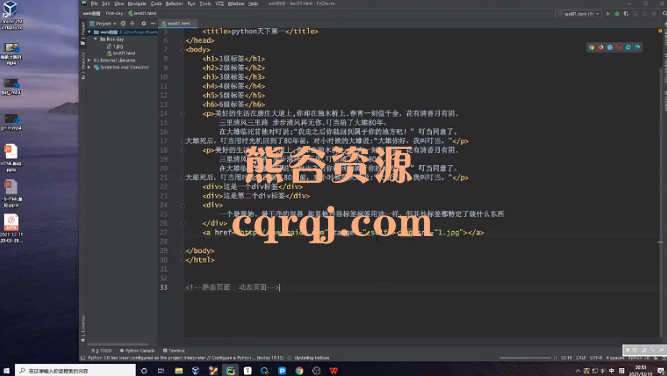Open page in Safari from browser popup
Viewport: 667px width, 376px height.
coord(610,47)
